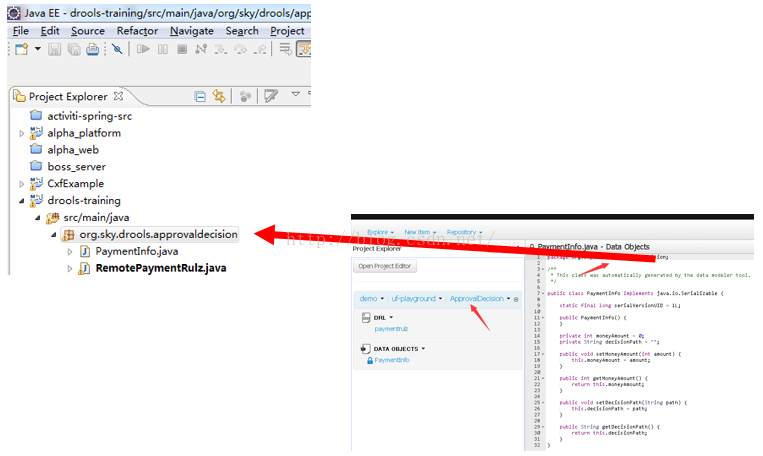Open Project Explorer View Menu triangle
This screenshot has height=456, width=763.
tap(295, 94)
